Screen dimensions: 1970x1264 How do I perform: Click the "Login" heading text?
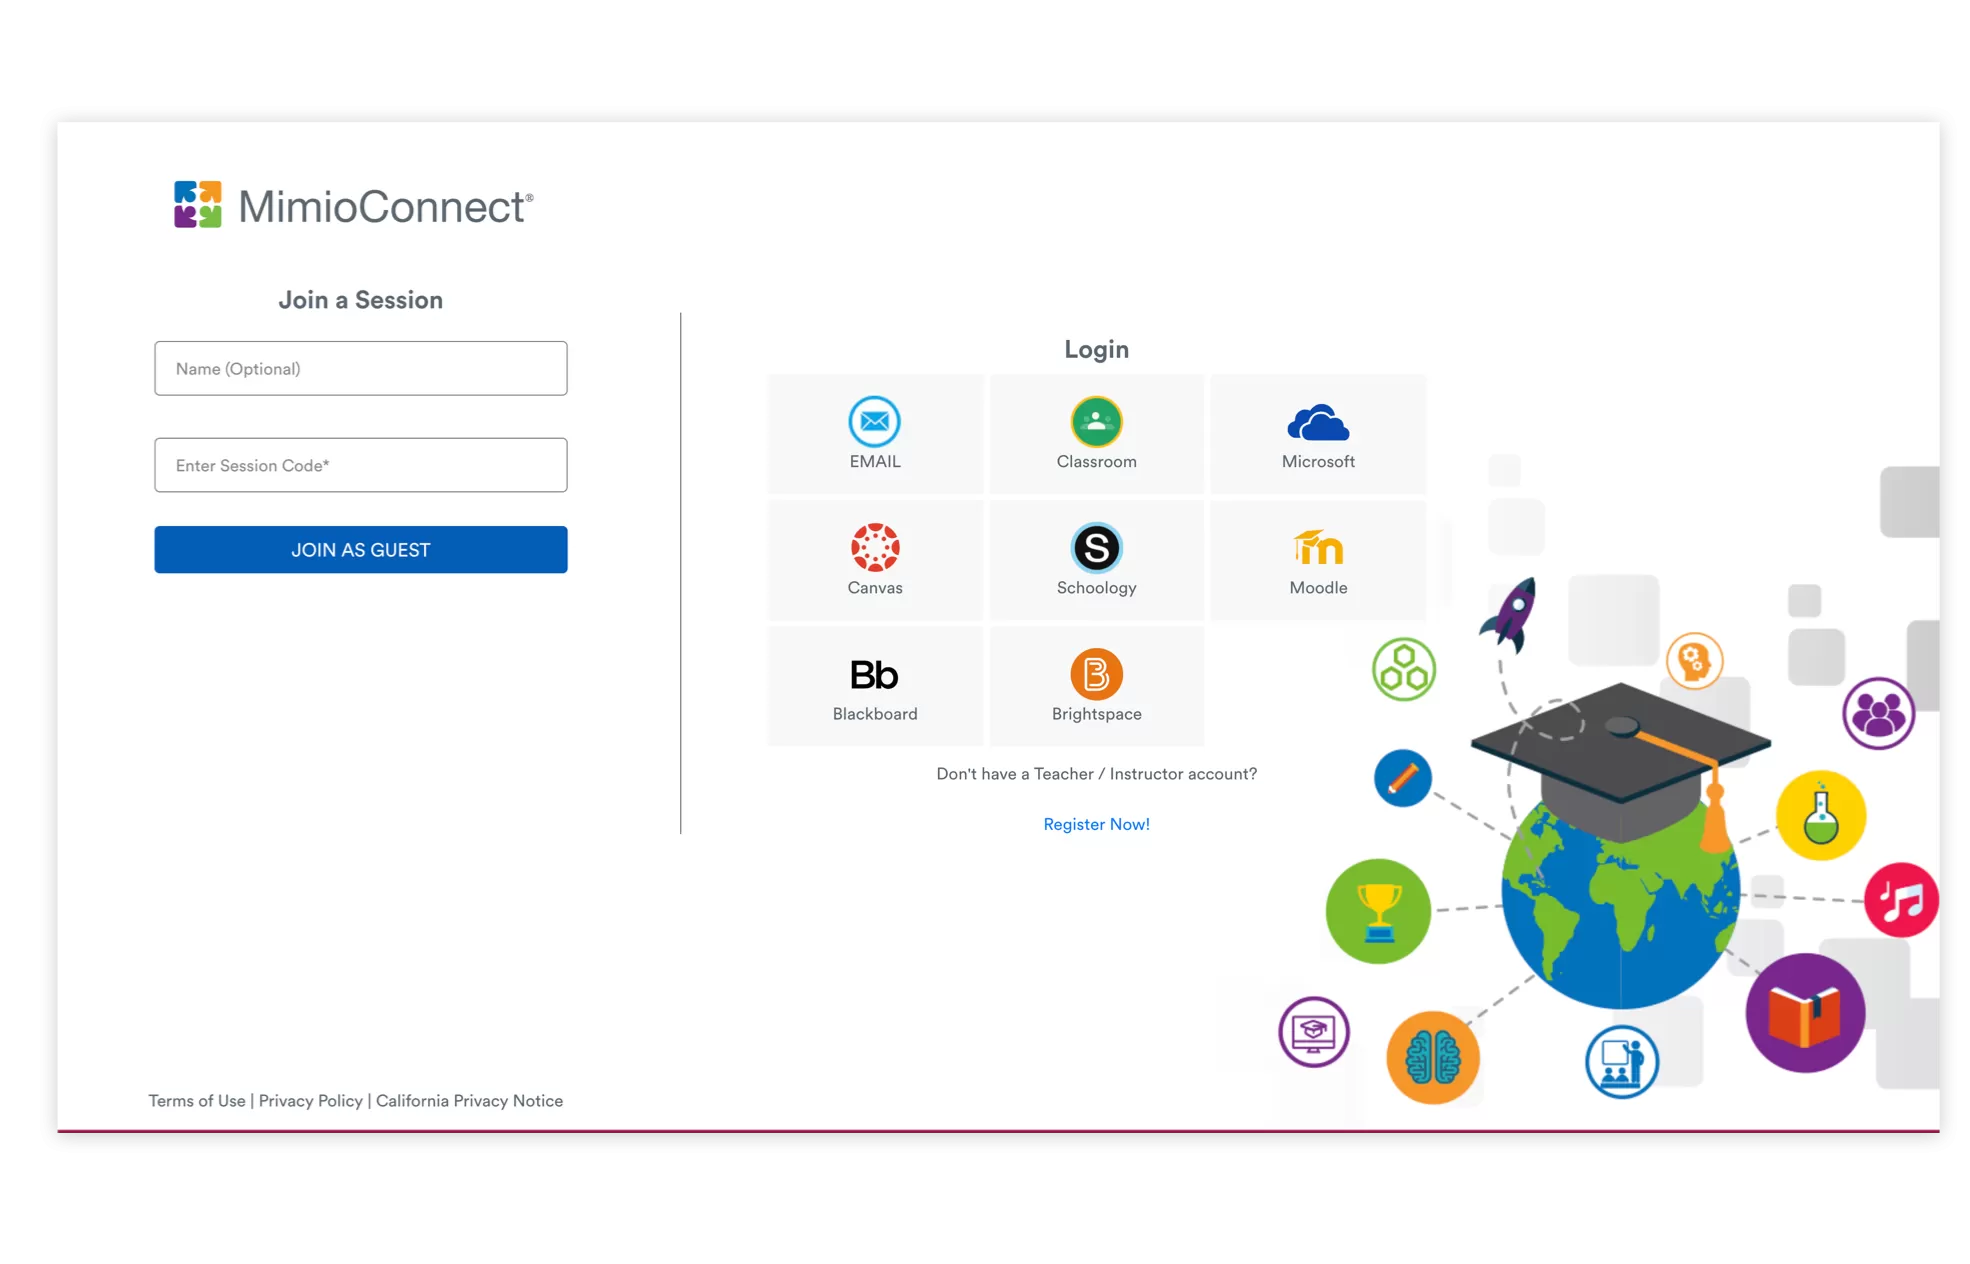tap(1096, 349)
